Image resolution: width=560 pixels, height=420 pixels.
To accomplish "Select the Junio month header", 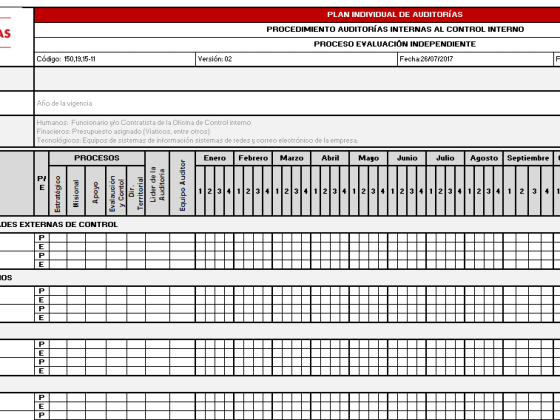I will click(x=407, y=158).
